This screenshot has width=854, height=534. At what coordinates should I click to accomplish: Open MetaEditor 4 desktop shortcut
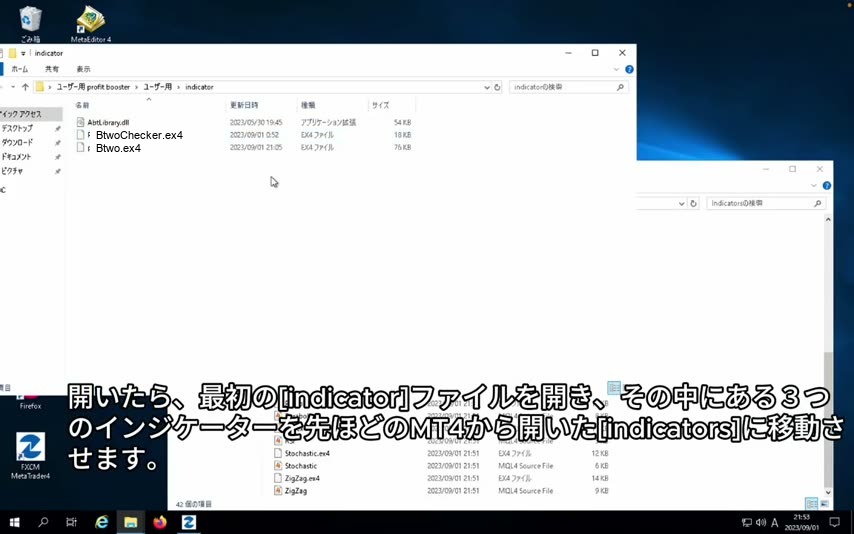click(x=90, y=23)
